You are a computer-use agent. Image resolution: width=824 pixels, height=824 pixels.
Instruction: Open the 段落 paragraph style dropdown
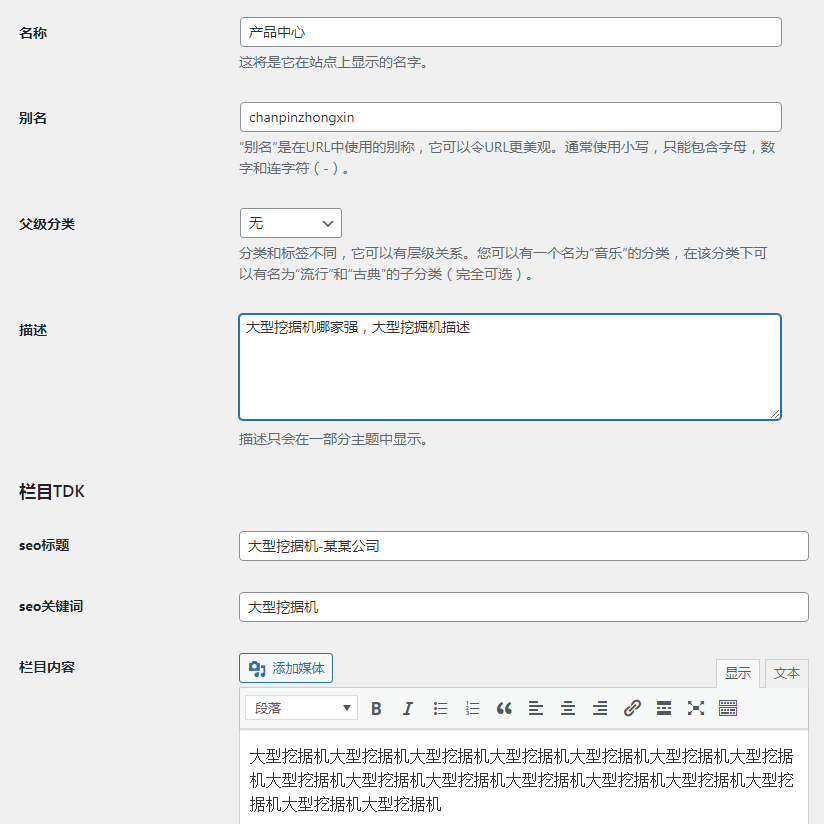click(x=300, y=708)
